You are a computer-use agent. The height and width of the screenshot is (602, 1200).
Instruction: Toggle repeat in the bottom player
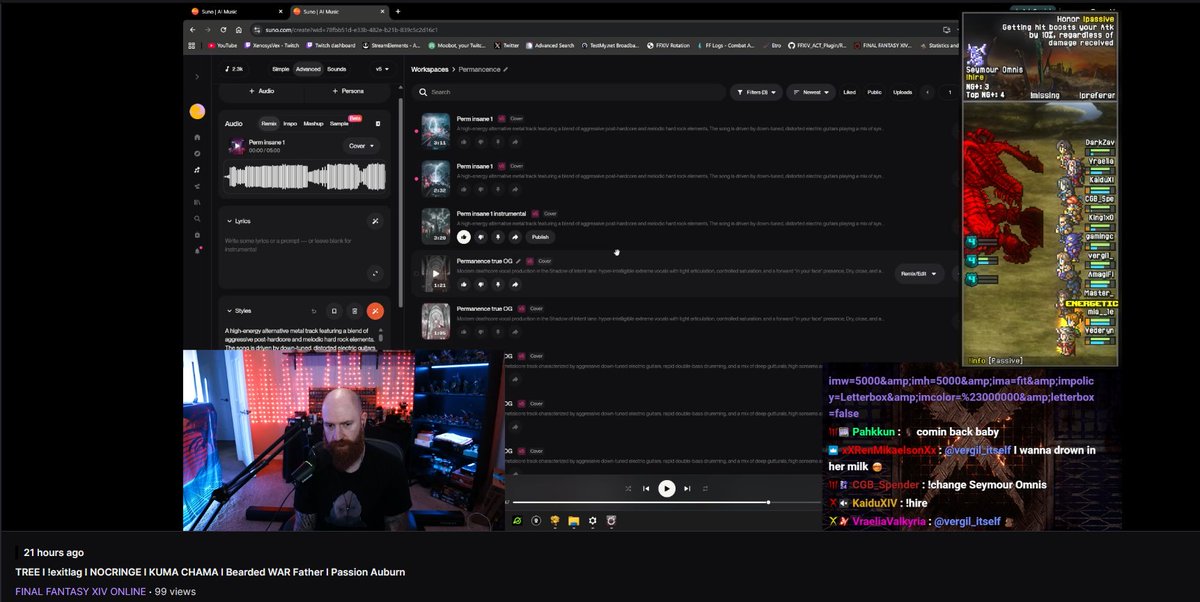705,489
